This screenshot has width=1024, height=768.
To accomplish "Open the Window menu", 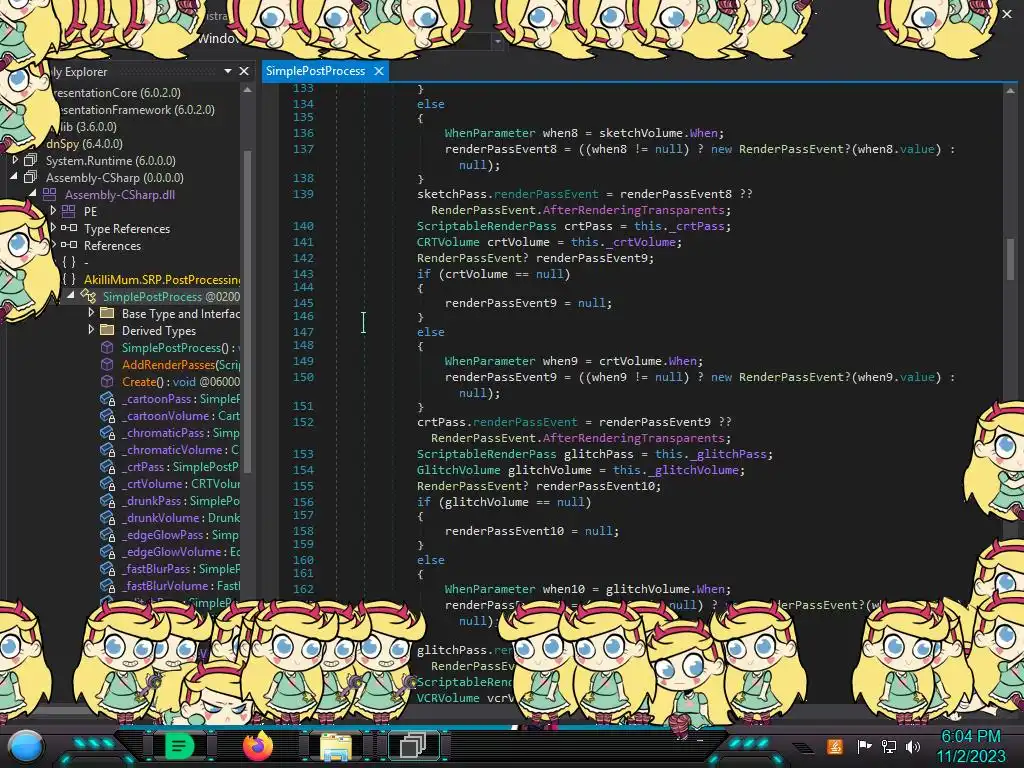I will point(218,39).
